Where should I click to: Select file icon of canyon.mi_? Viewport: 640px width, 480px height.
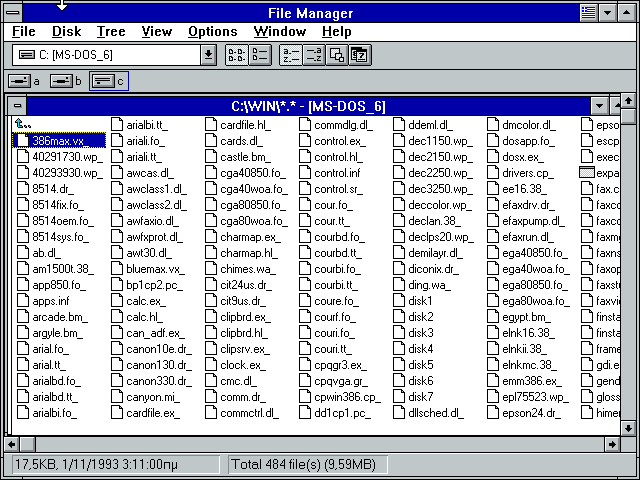click(117, 397)
